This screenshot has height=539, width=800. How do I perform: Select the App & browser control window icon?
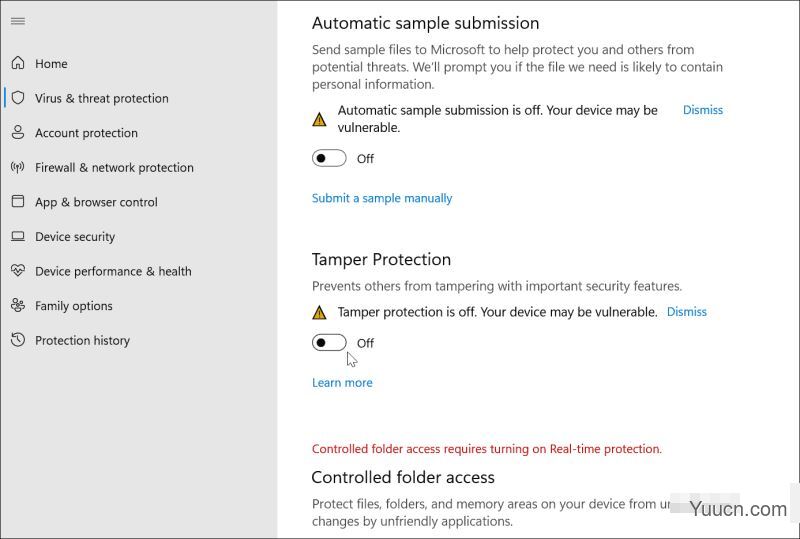[18, 201]
